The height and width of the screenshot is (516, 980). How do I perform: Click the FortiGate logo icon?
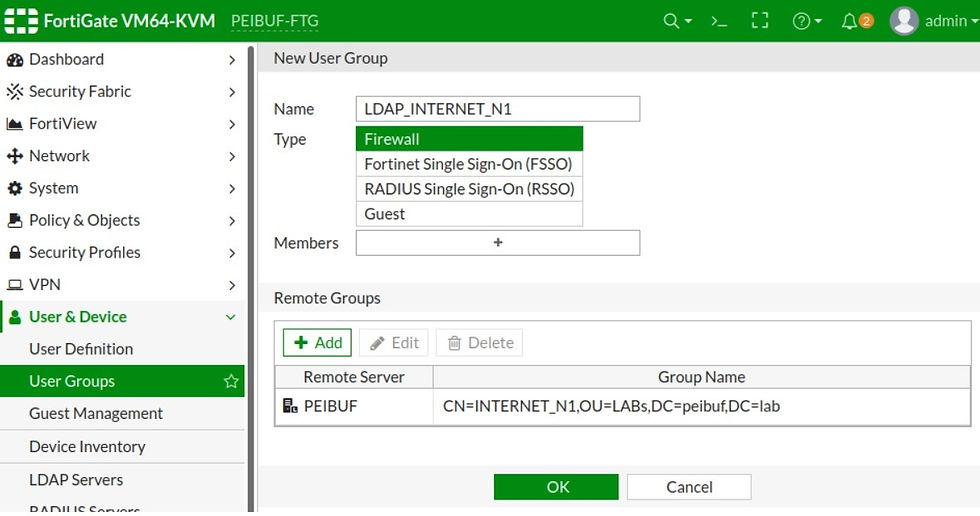click(21, 21)
